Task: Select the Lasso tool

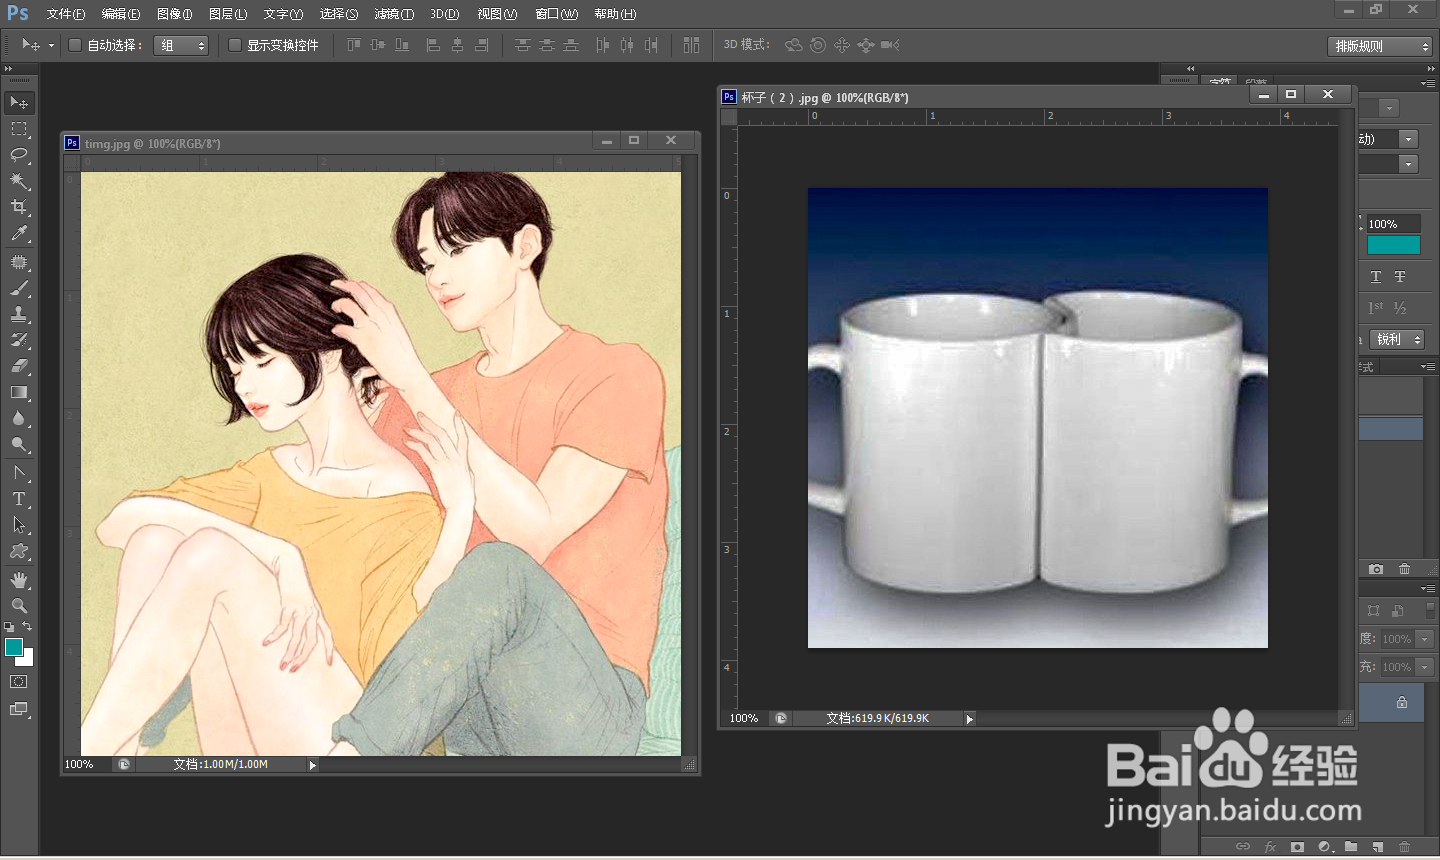Action: coord(19,155)
